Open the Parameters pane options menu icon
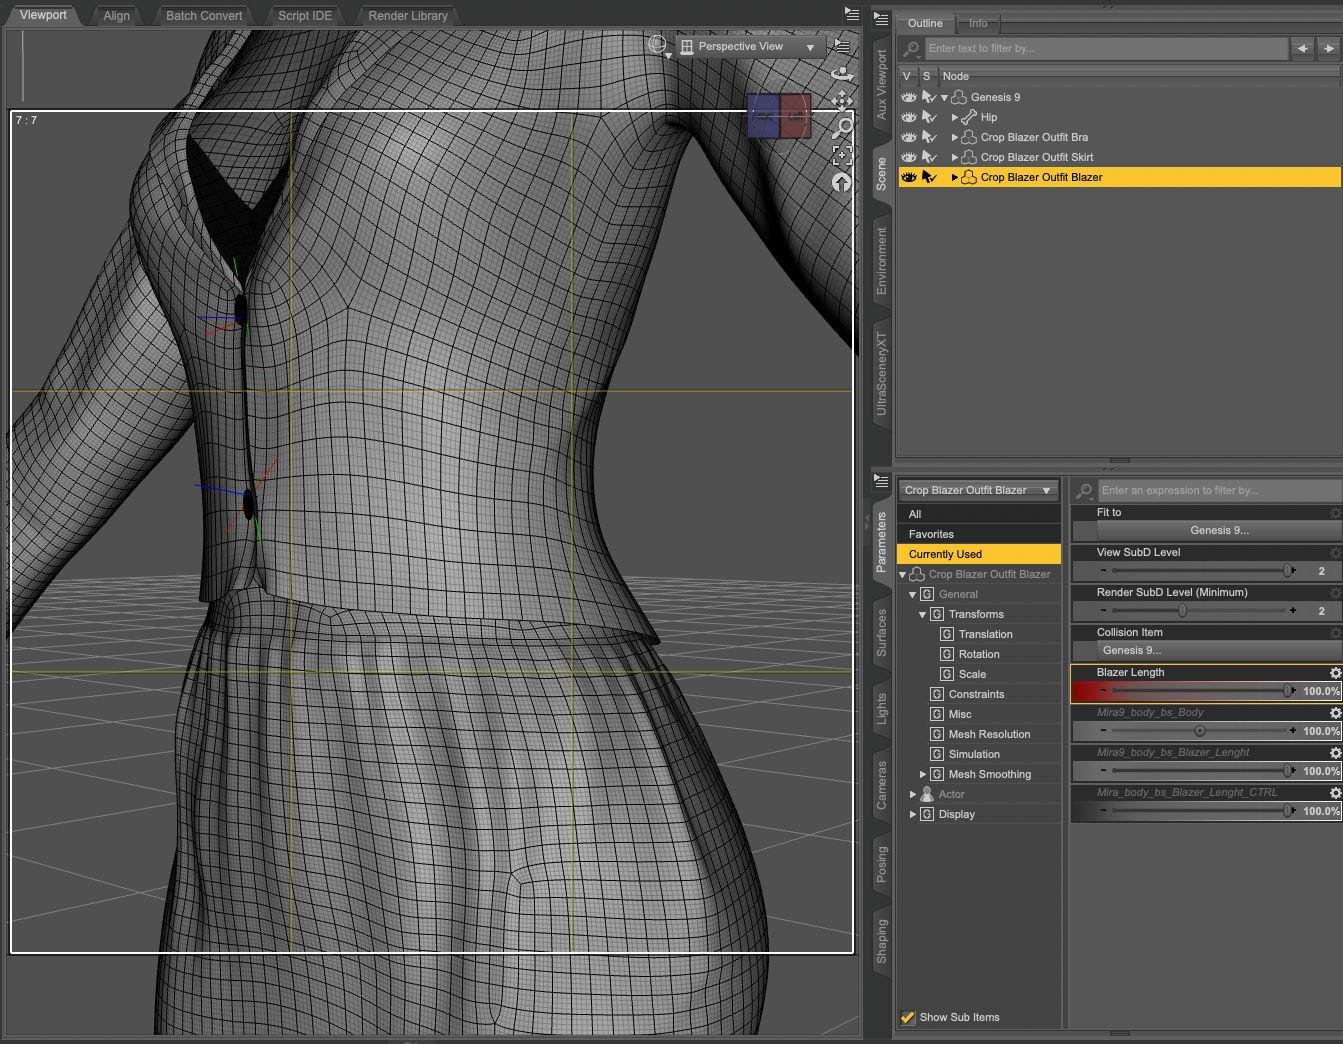 881,480
